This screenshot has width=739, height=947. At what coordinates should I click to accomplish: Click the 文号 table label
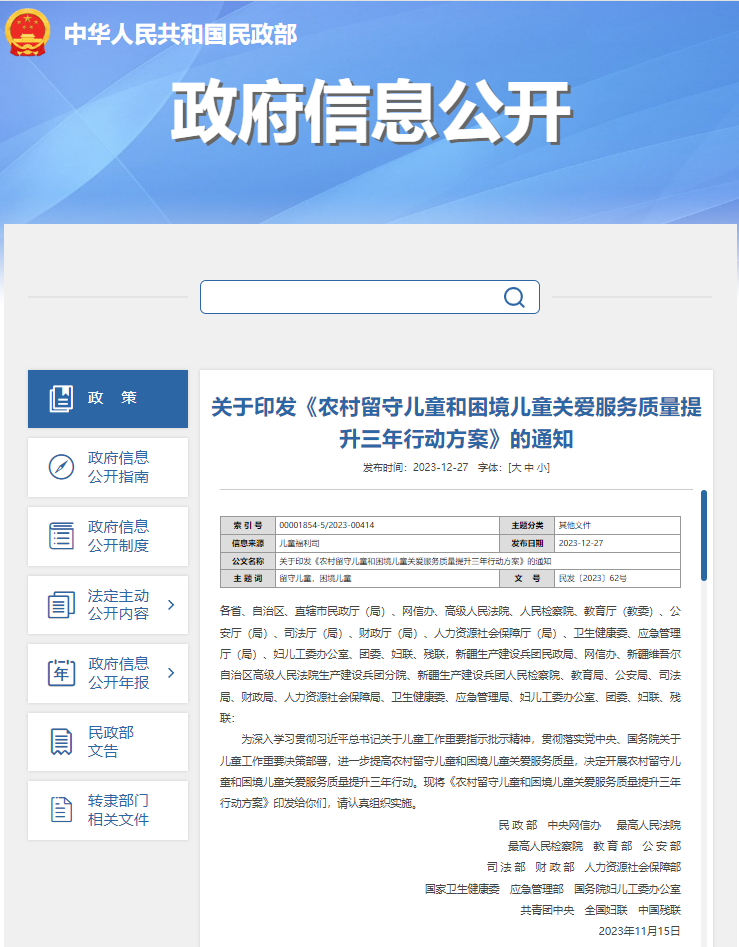tap(527, 579)
